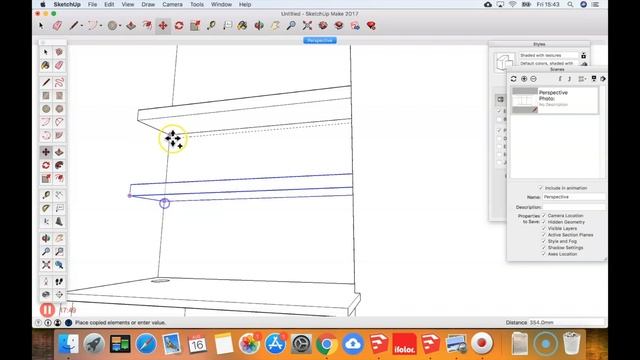Remove scene with minus button
This screenshot has height=360, width=640.
pos(533,79)
